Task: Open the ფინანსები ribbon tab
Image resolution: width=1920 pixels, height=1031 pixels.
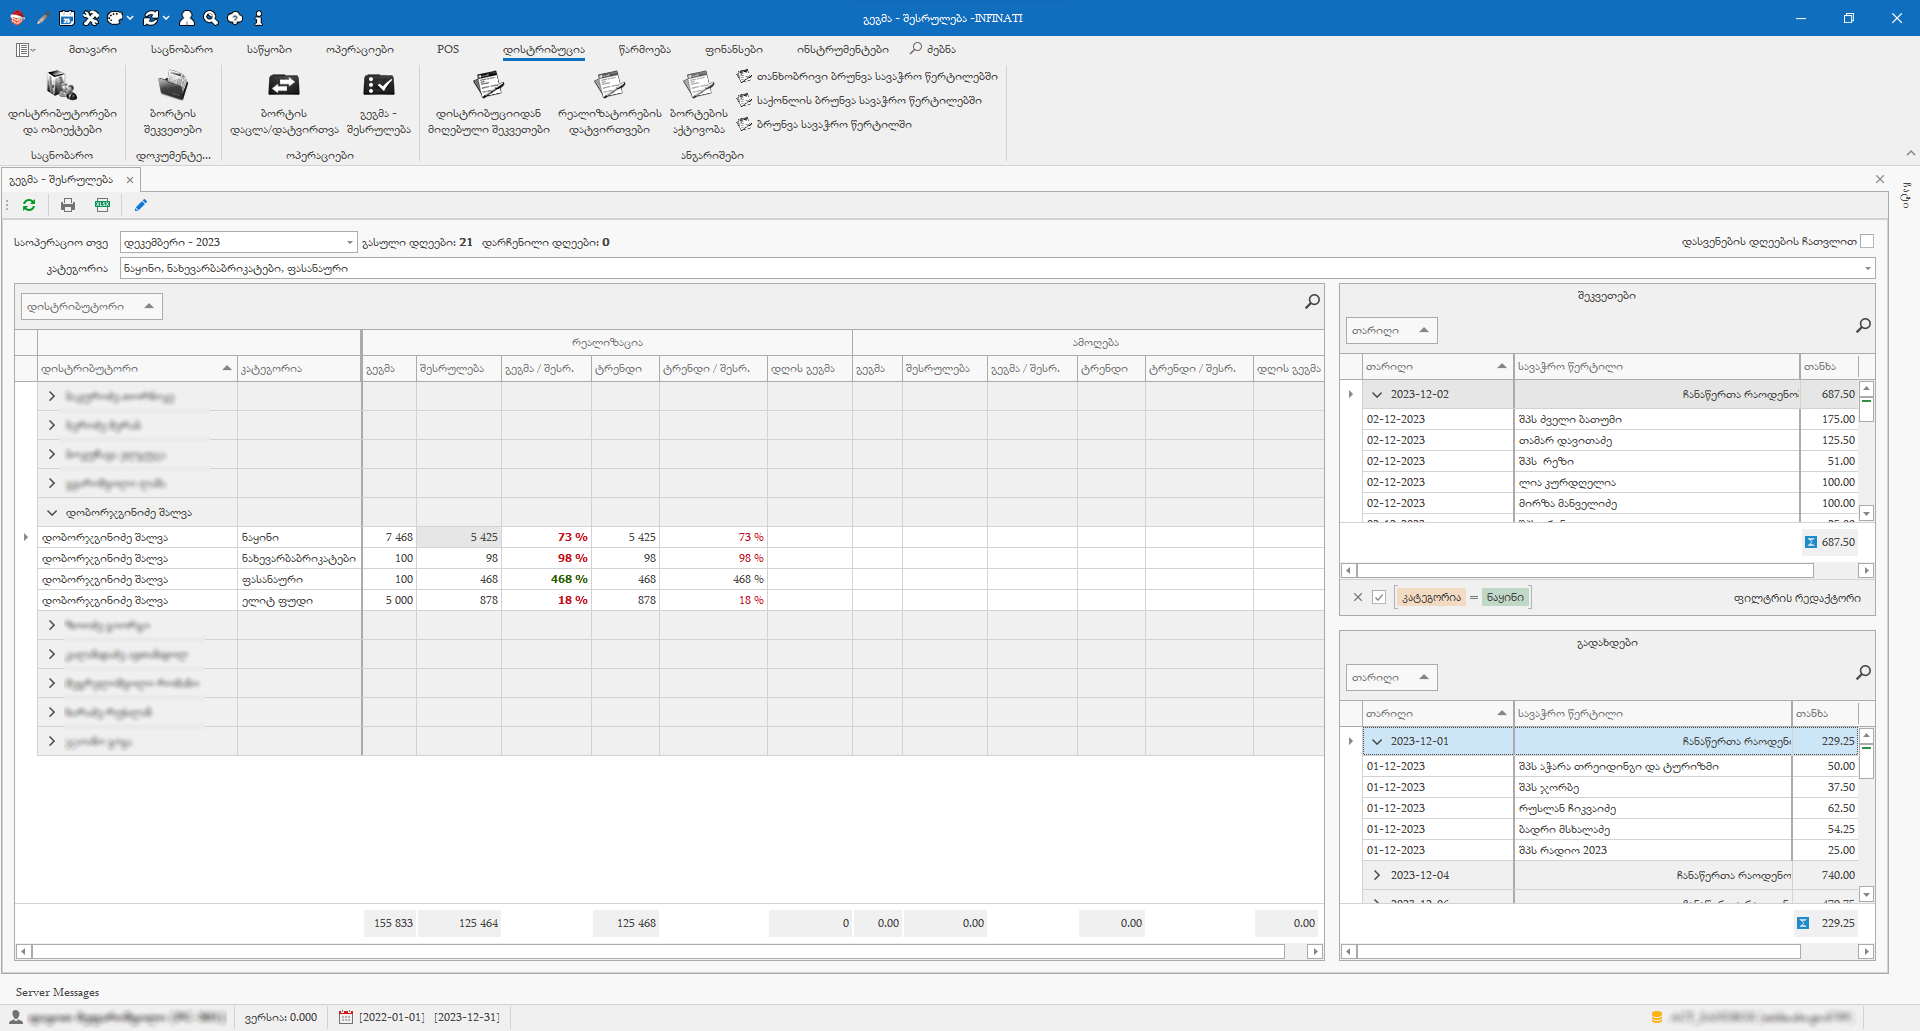Action: 733,49
